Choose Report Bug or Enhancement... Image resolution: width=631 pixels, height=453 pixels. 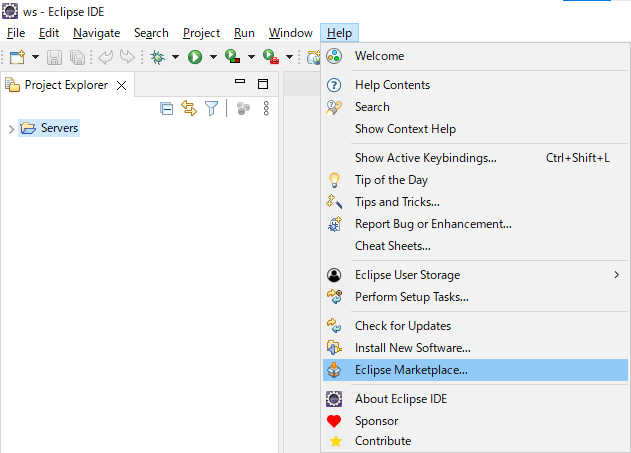[x=475, y=224]
